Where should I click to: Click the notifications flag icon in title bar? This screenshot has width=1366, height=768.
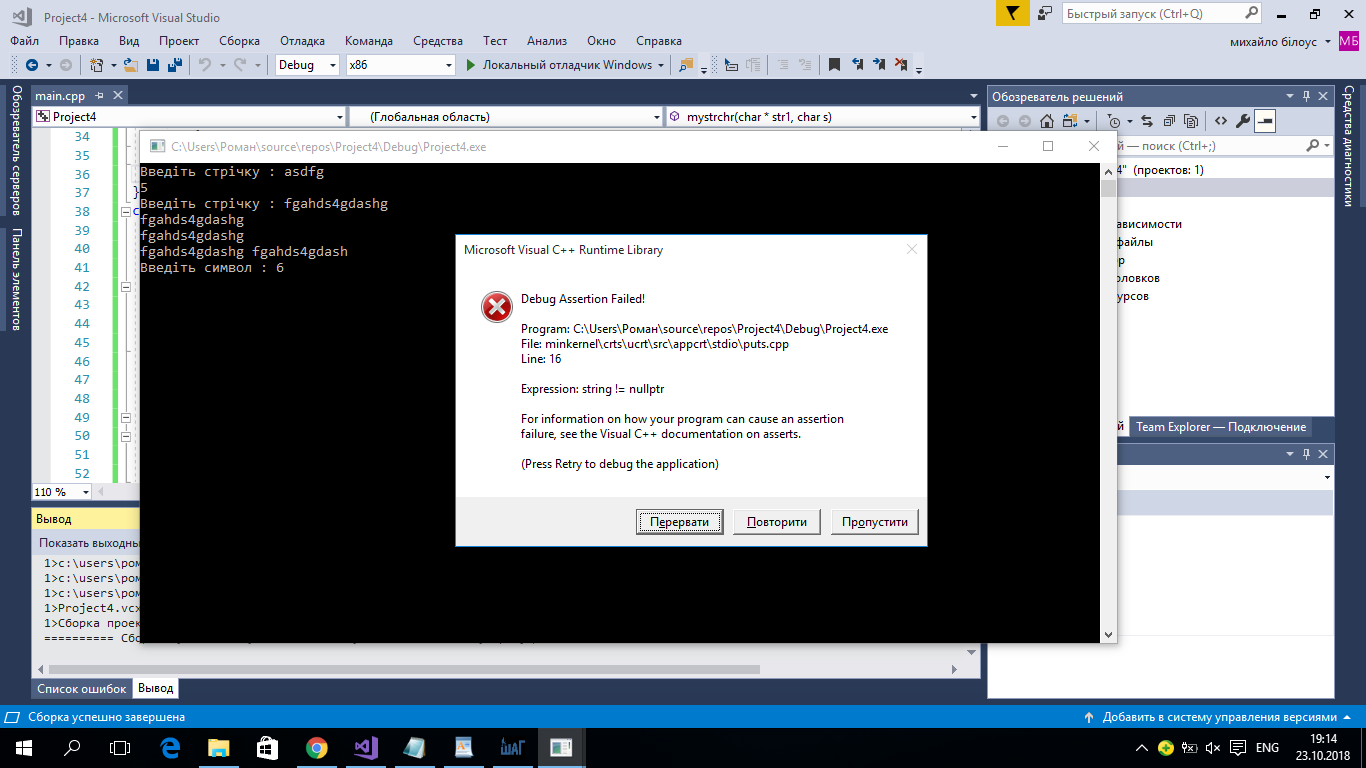tap(1012, 14)
